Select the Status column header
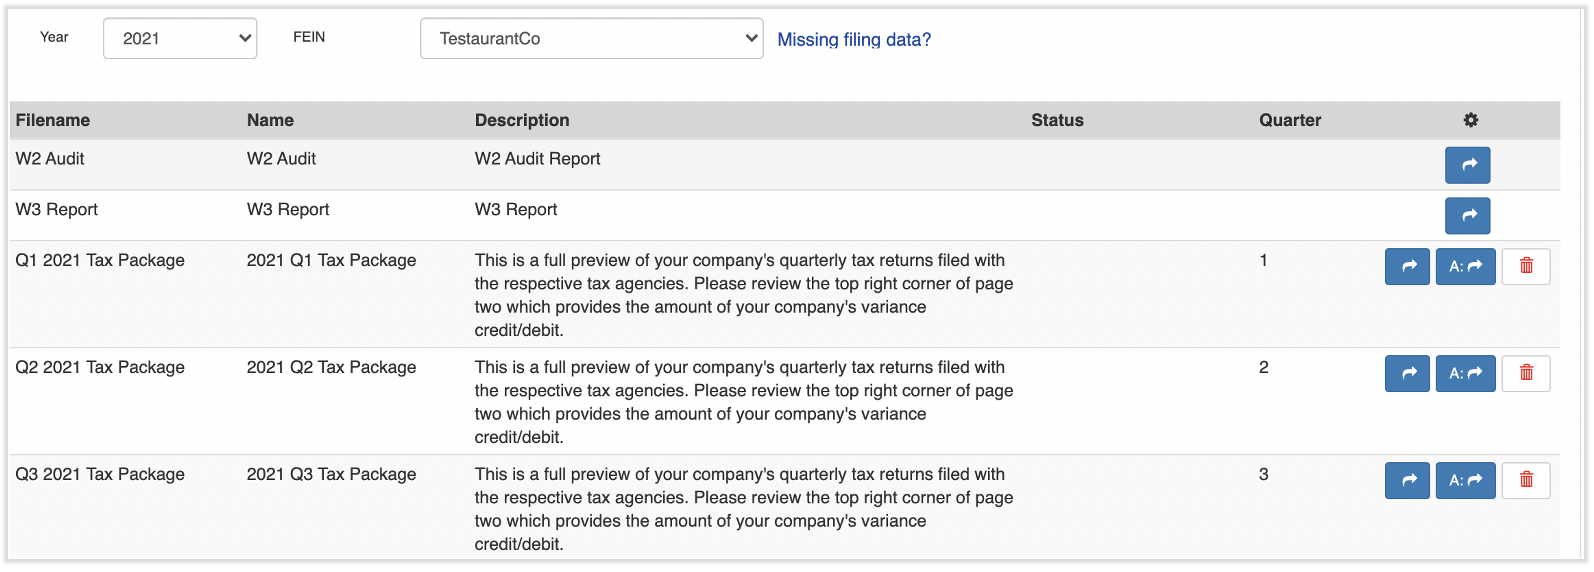The width and height of the screenshot is (1594, 572). [x=1057, y=120]
